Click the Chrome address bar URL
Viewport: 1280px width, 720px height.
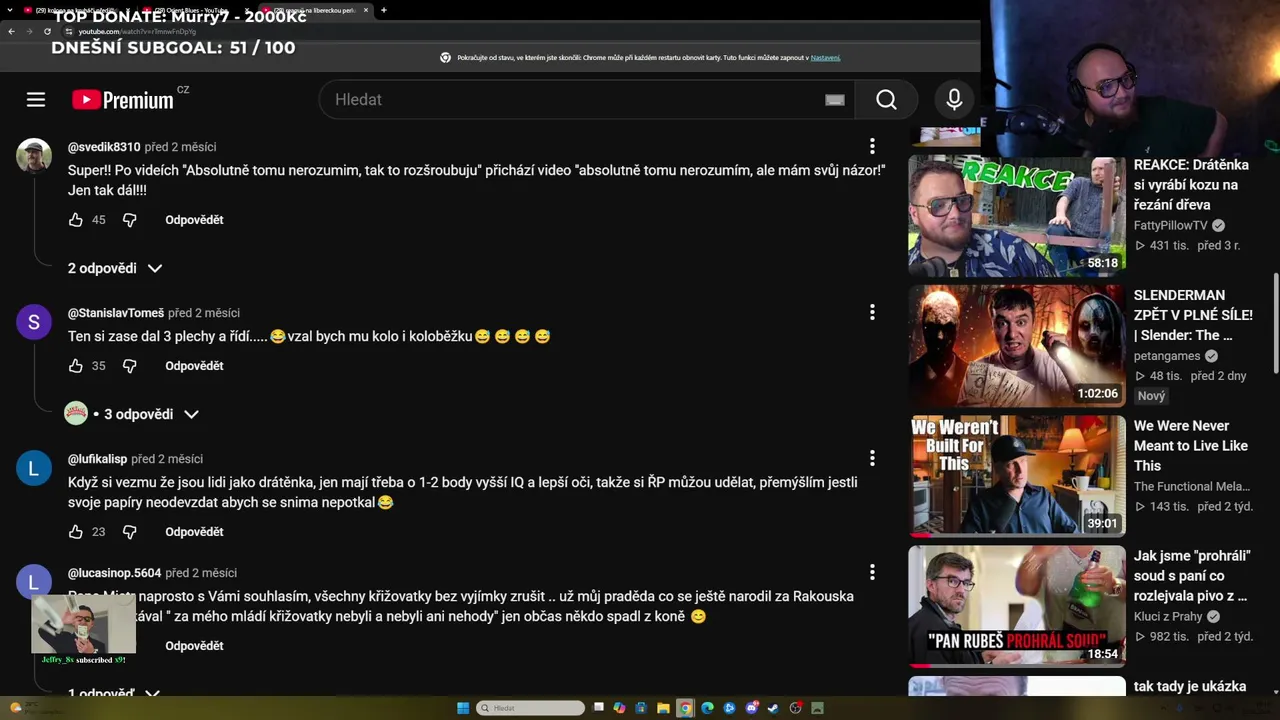click(137, 31)
